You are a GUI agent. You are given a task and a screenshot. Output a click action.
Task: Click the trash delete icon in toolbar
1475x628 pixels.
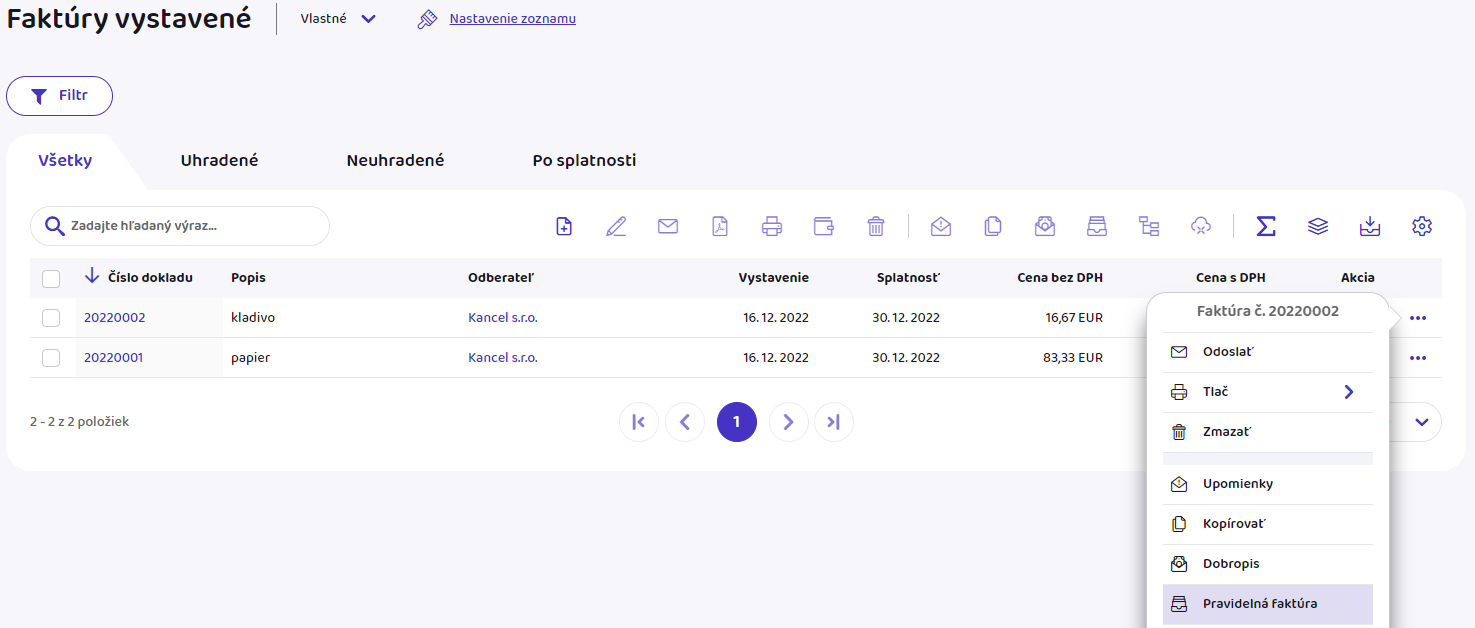[x=876, y=226]
